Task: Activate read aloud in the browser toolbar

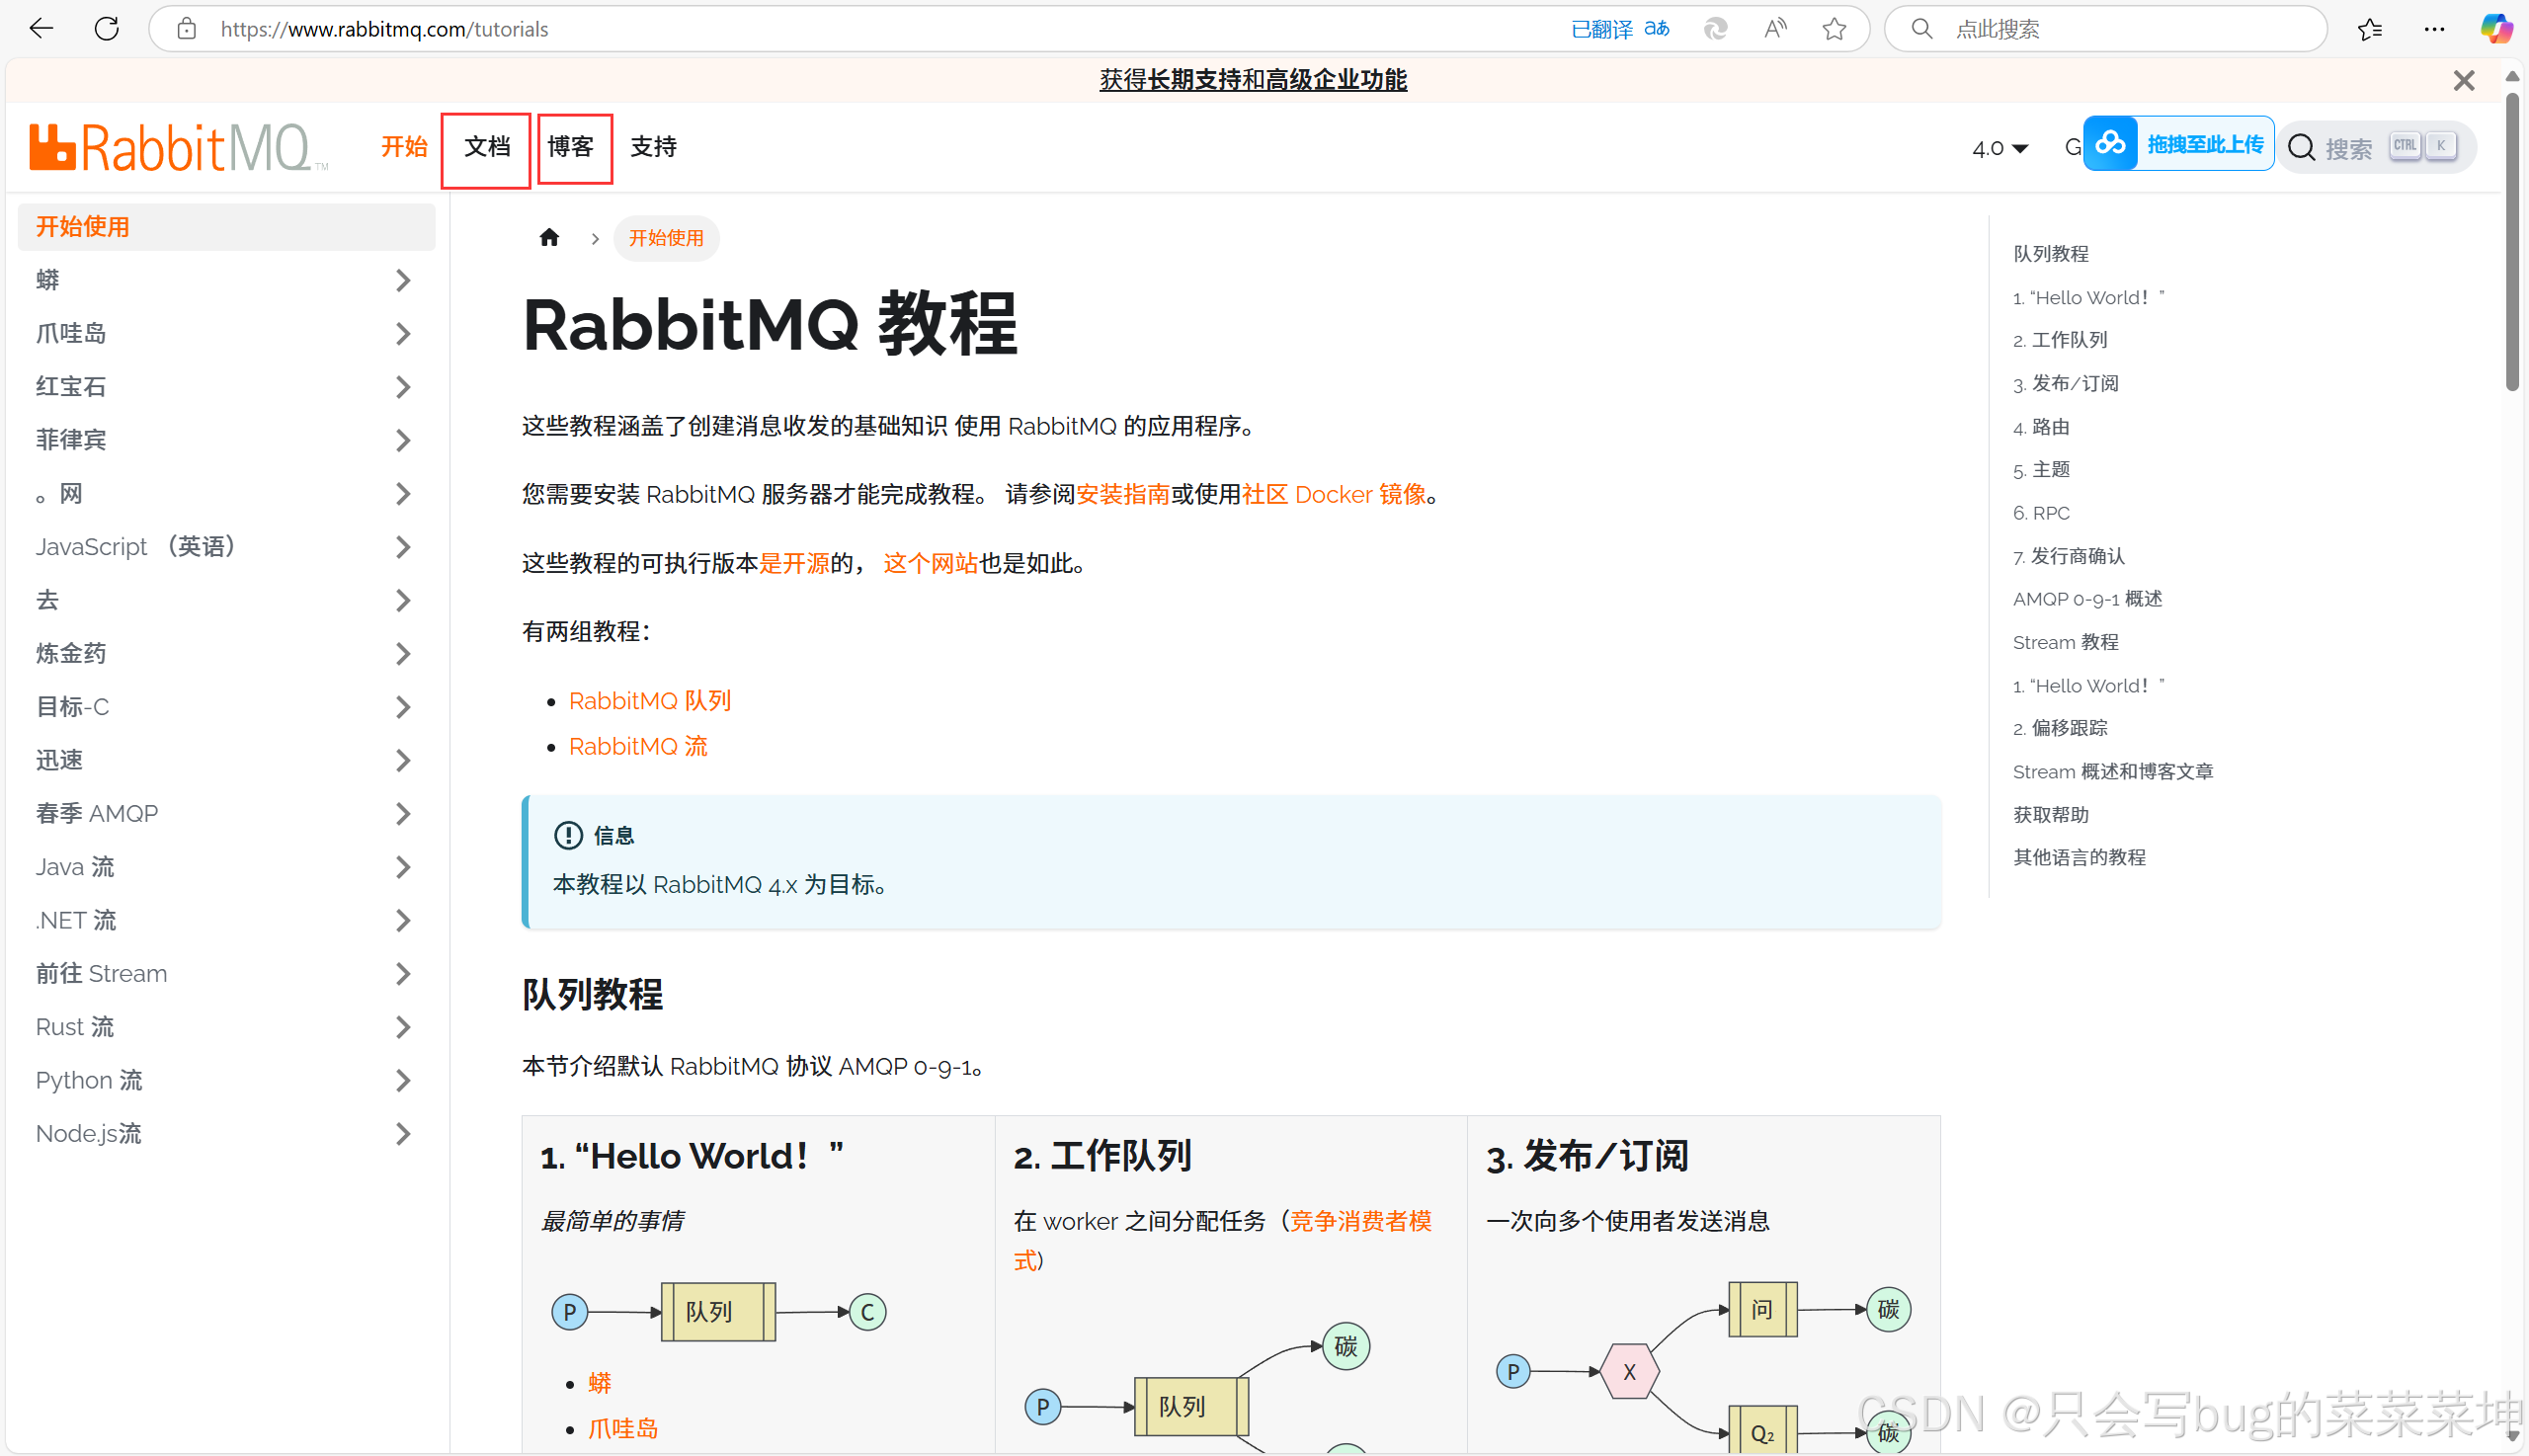Action: [x=1775, y=28]
